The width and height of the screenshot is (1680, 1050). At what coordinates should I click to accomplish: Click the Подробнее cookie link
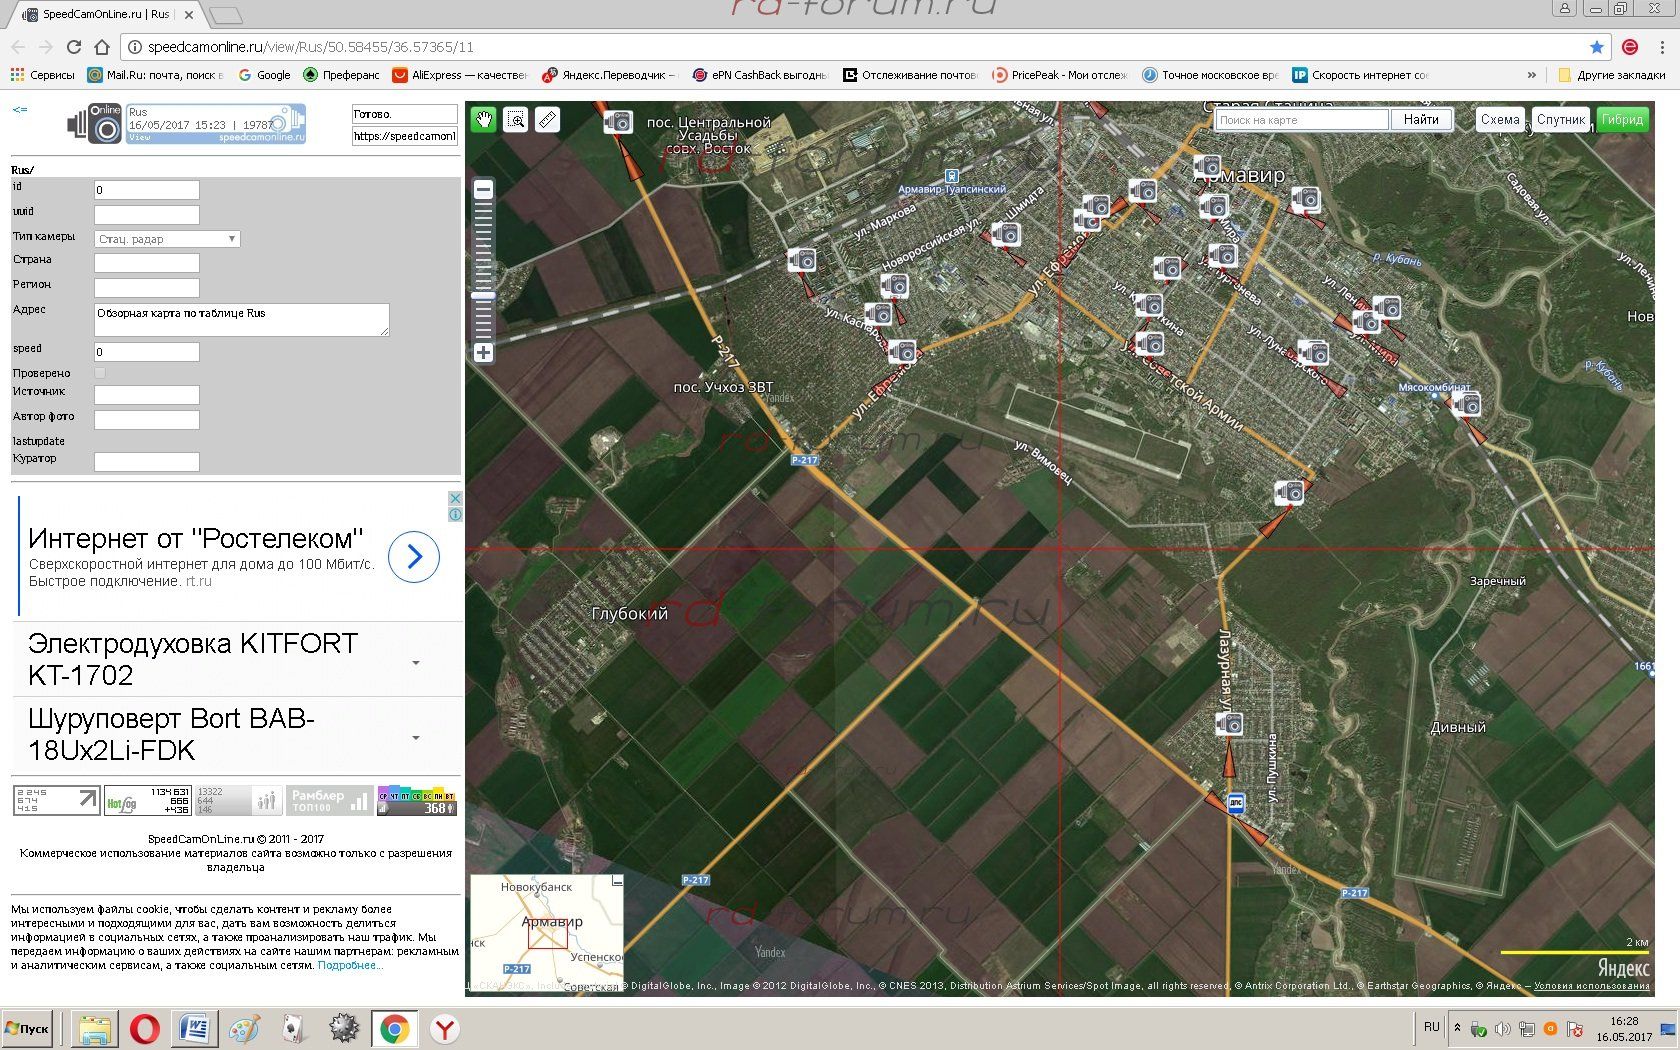click(349, 965)
